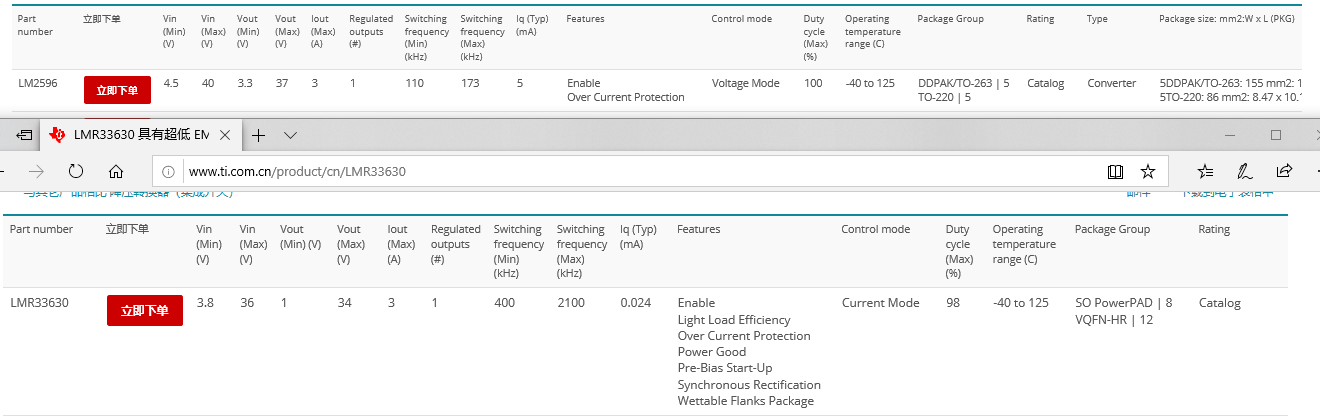
Task: Click Part number header in lower table
Action: coord(41,229)
